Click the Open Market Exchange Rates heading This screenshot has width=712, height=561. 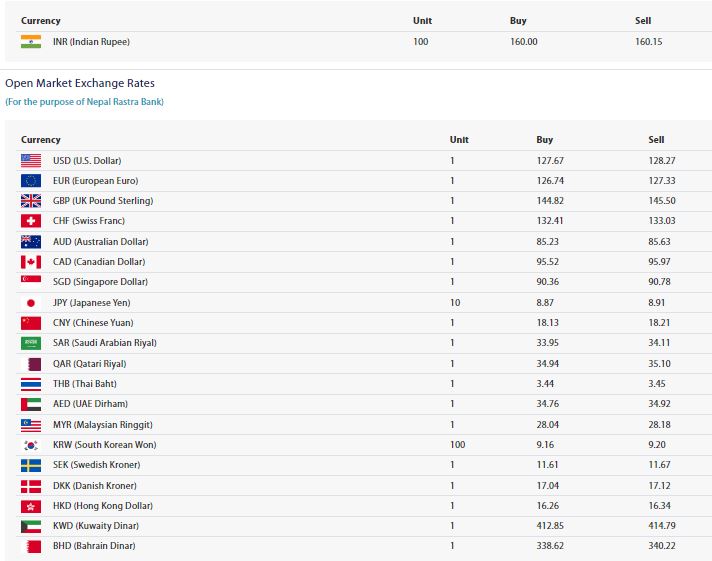click(80, 83)
